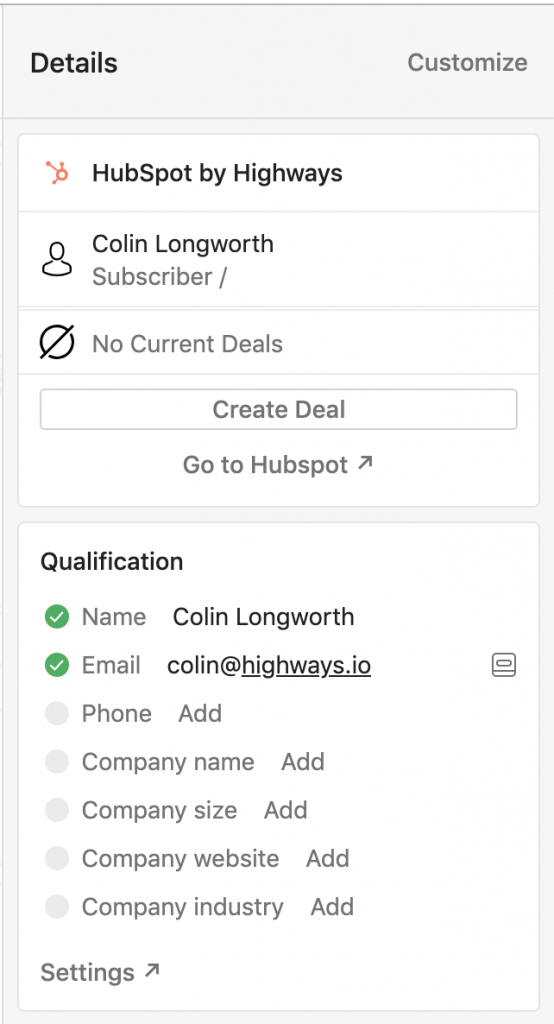Toggle the Company name qualification circle
The image size is (554, 1024).
(x=57, y=761)
